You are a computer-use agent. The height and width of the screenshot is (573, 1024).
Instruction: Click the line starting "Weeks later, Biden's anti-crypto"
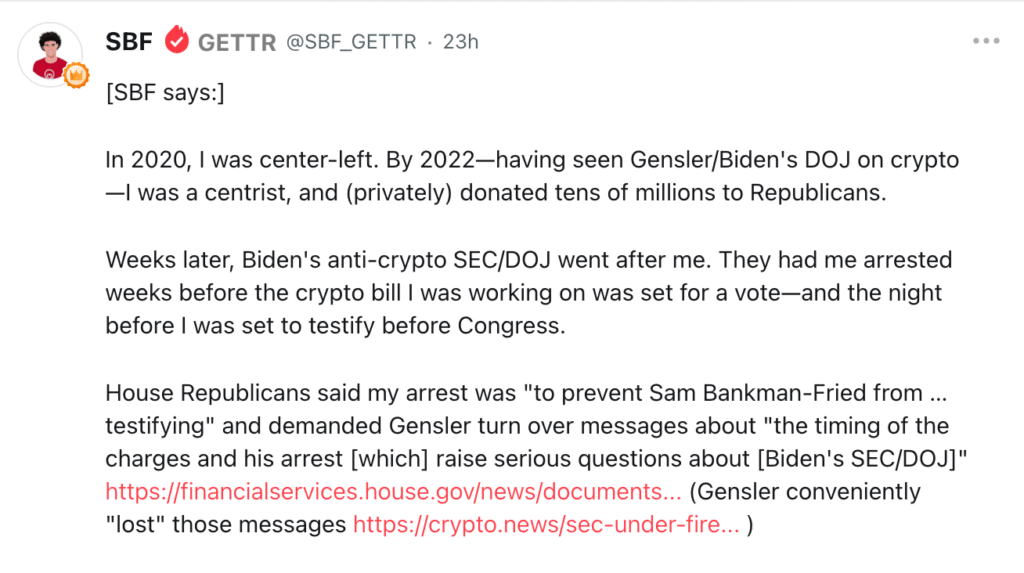tap(528, 261)
